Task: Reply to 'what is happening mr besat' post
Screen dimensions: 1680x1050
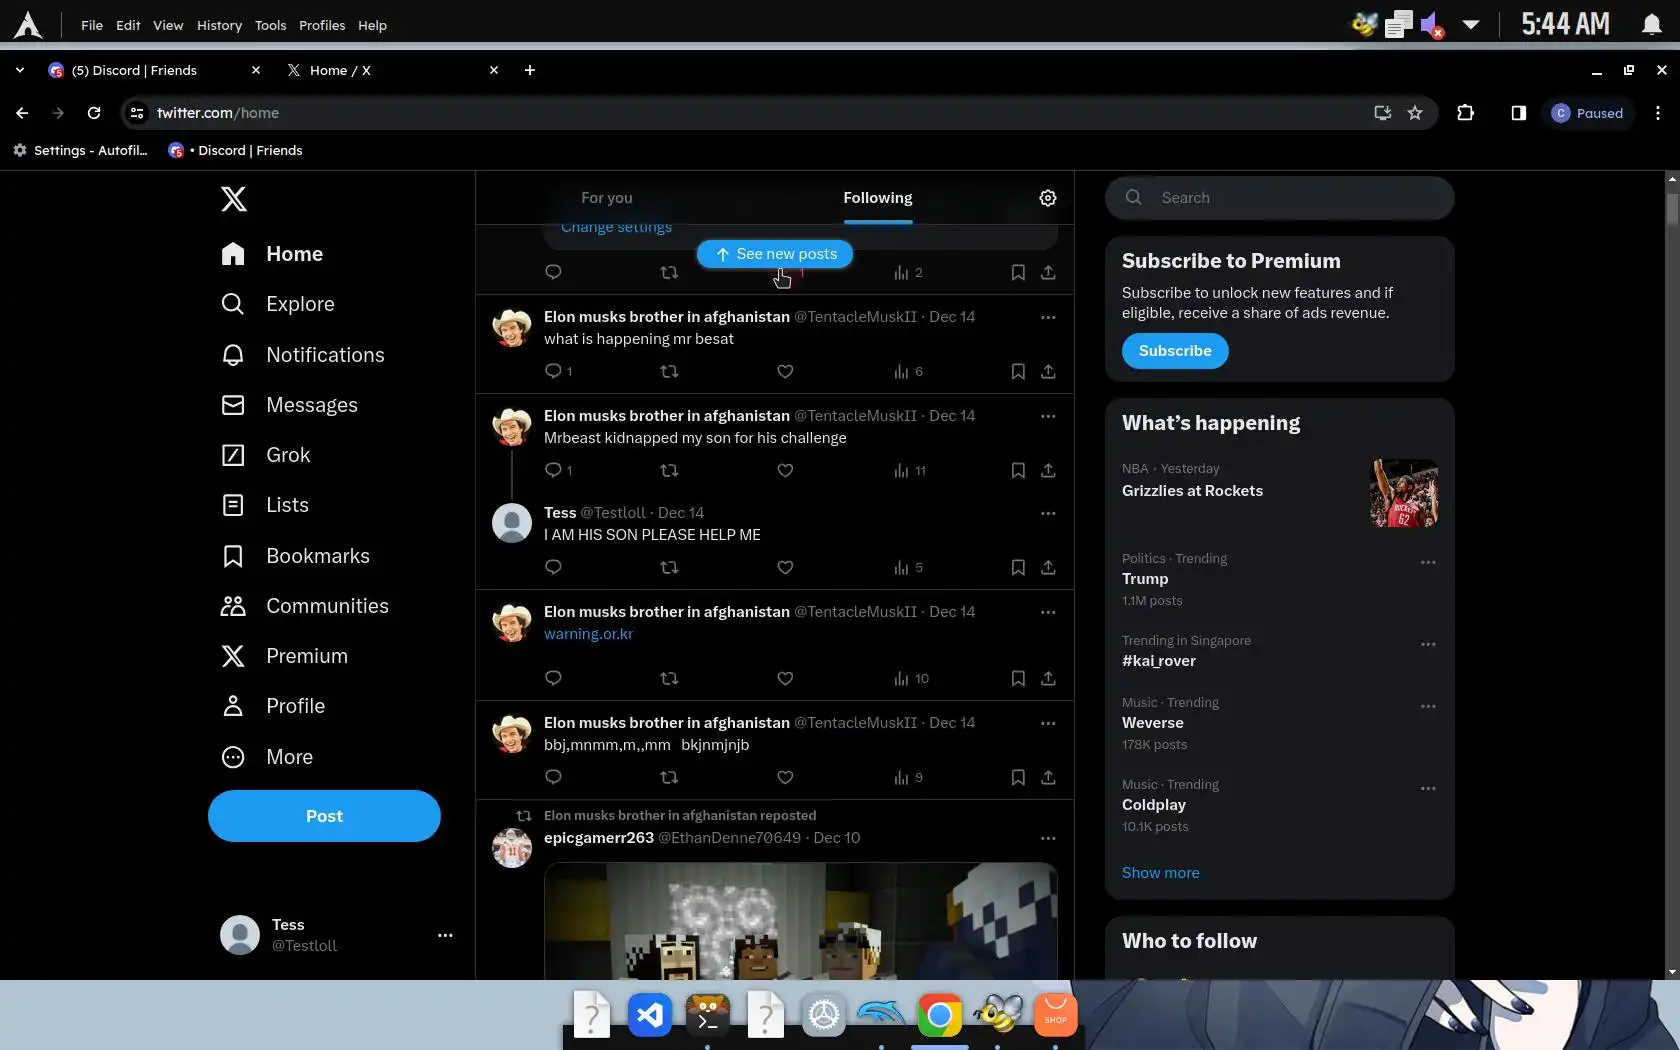Action: click(x=553, y=371)
